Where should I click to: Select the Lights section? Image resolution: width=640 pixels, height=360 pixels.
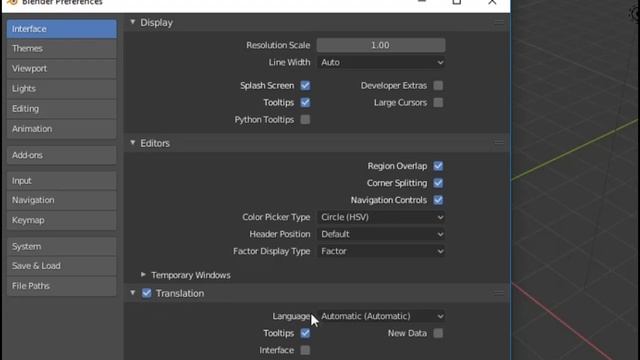pyautogui.click(x=62, y=89)
